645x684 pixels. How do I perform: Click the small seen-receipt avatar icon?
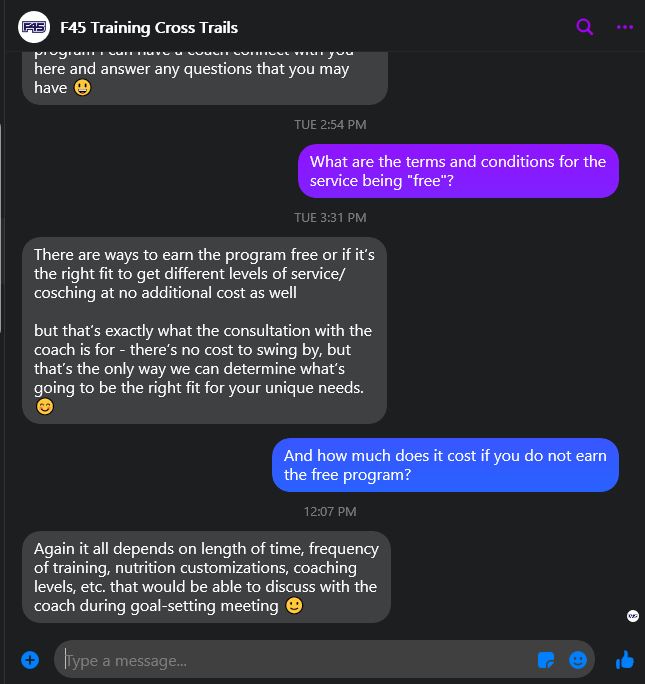tap(632, 616)
